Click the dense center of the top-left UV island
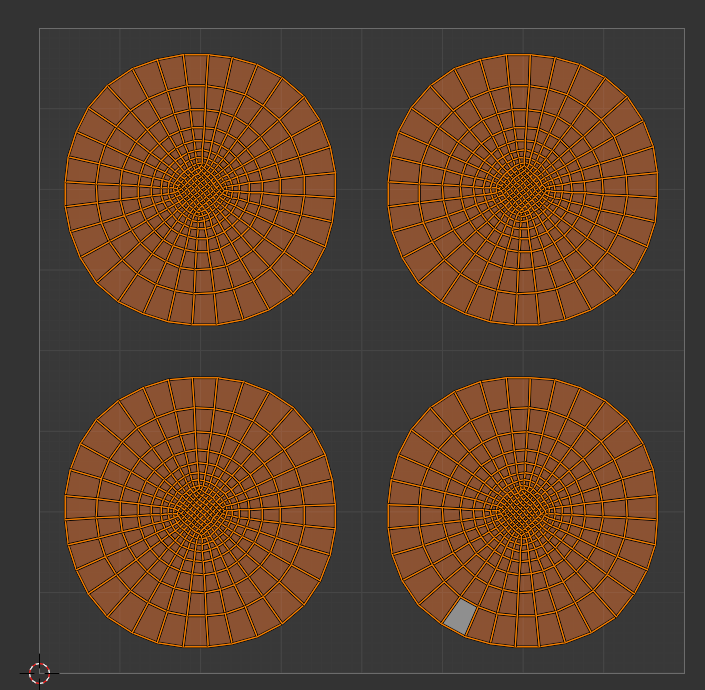 coord(201,189)
